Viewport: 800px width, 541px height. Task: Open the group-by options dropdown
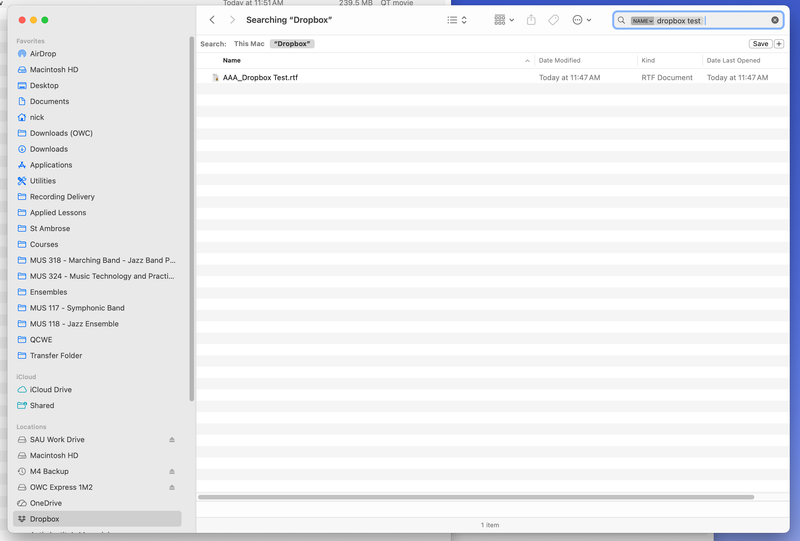click(x=504, y=20)
